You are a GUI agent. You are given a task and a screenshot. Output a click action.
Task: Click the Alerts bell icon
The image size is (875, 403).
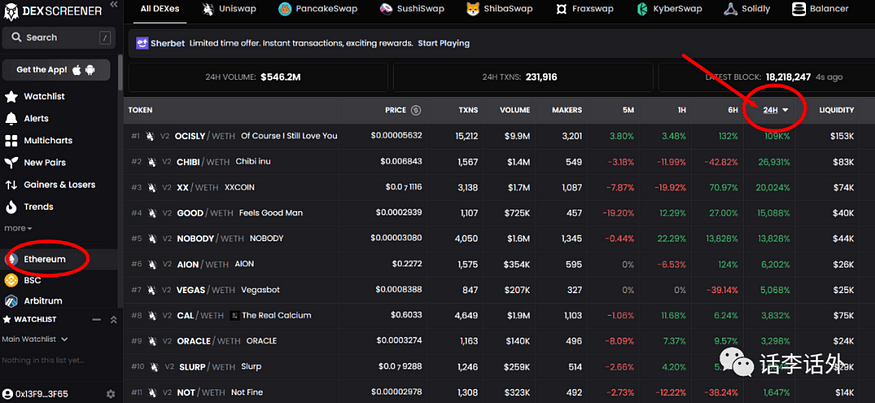(x=11, y=118)
